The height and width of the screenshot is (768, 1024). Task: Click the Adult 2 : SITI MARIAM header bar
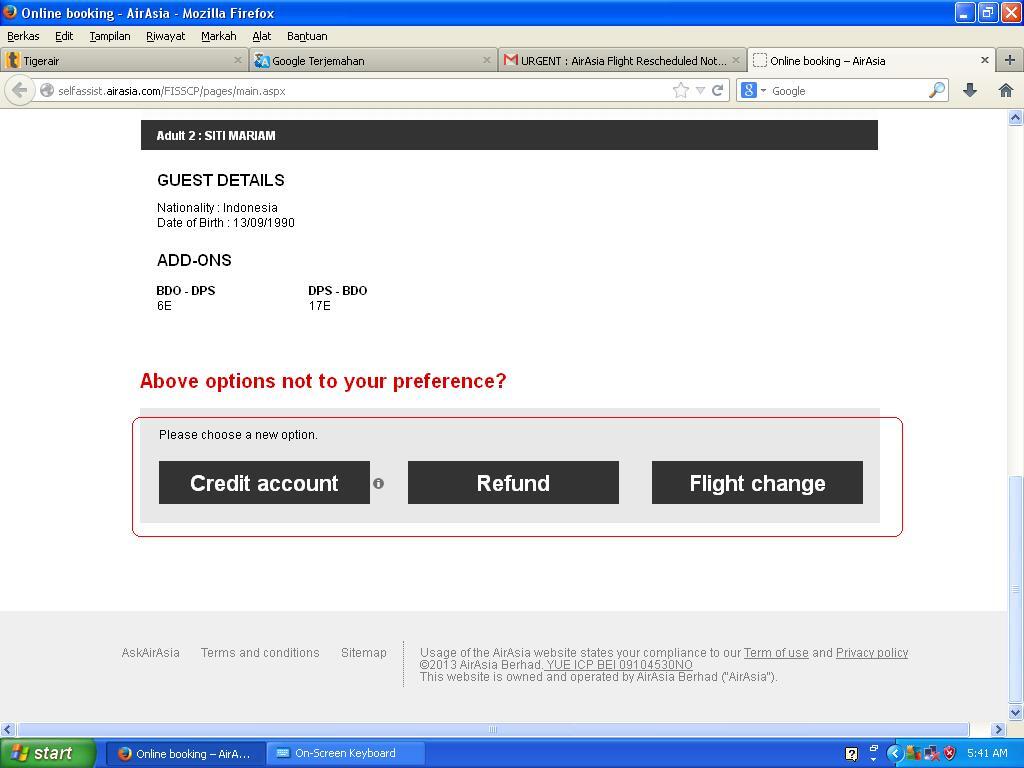tap(509, 135)
